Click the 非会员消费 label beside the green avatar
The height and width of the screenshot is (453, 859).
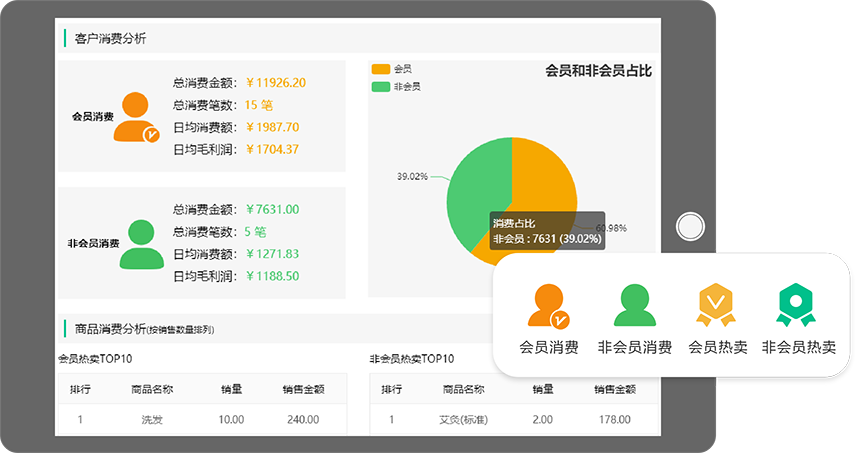(x=93, y=243)
